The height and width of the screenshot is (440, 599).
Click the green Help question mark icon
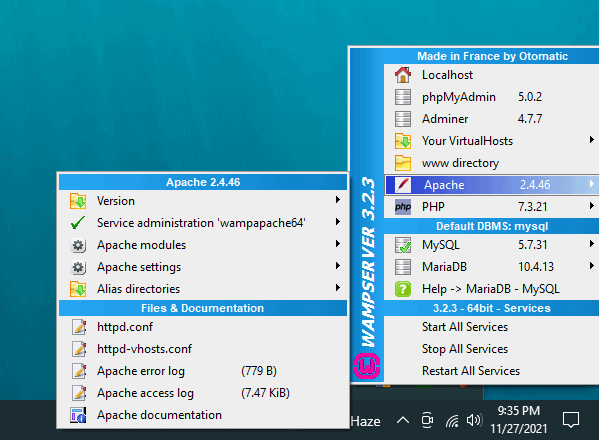[x=403, y=289]
